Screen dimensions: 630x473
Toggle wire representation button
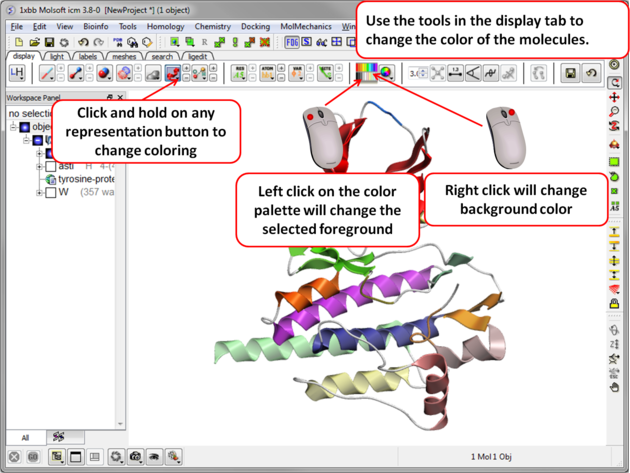[47, 74]
